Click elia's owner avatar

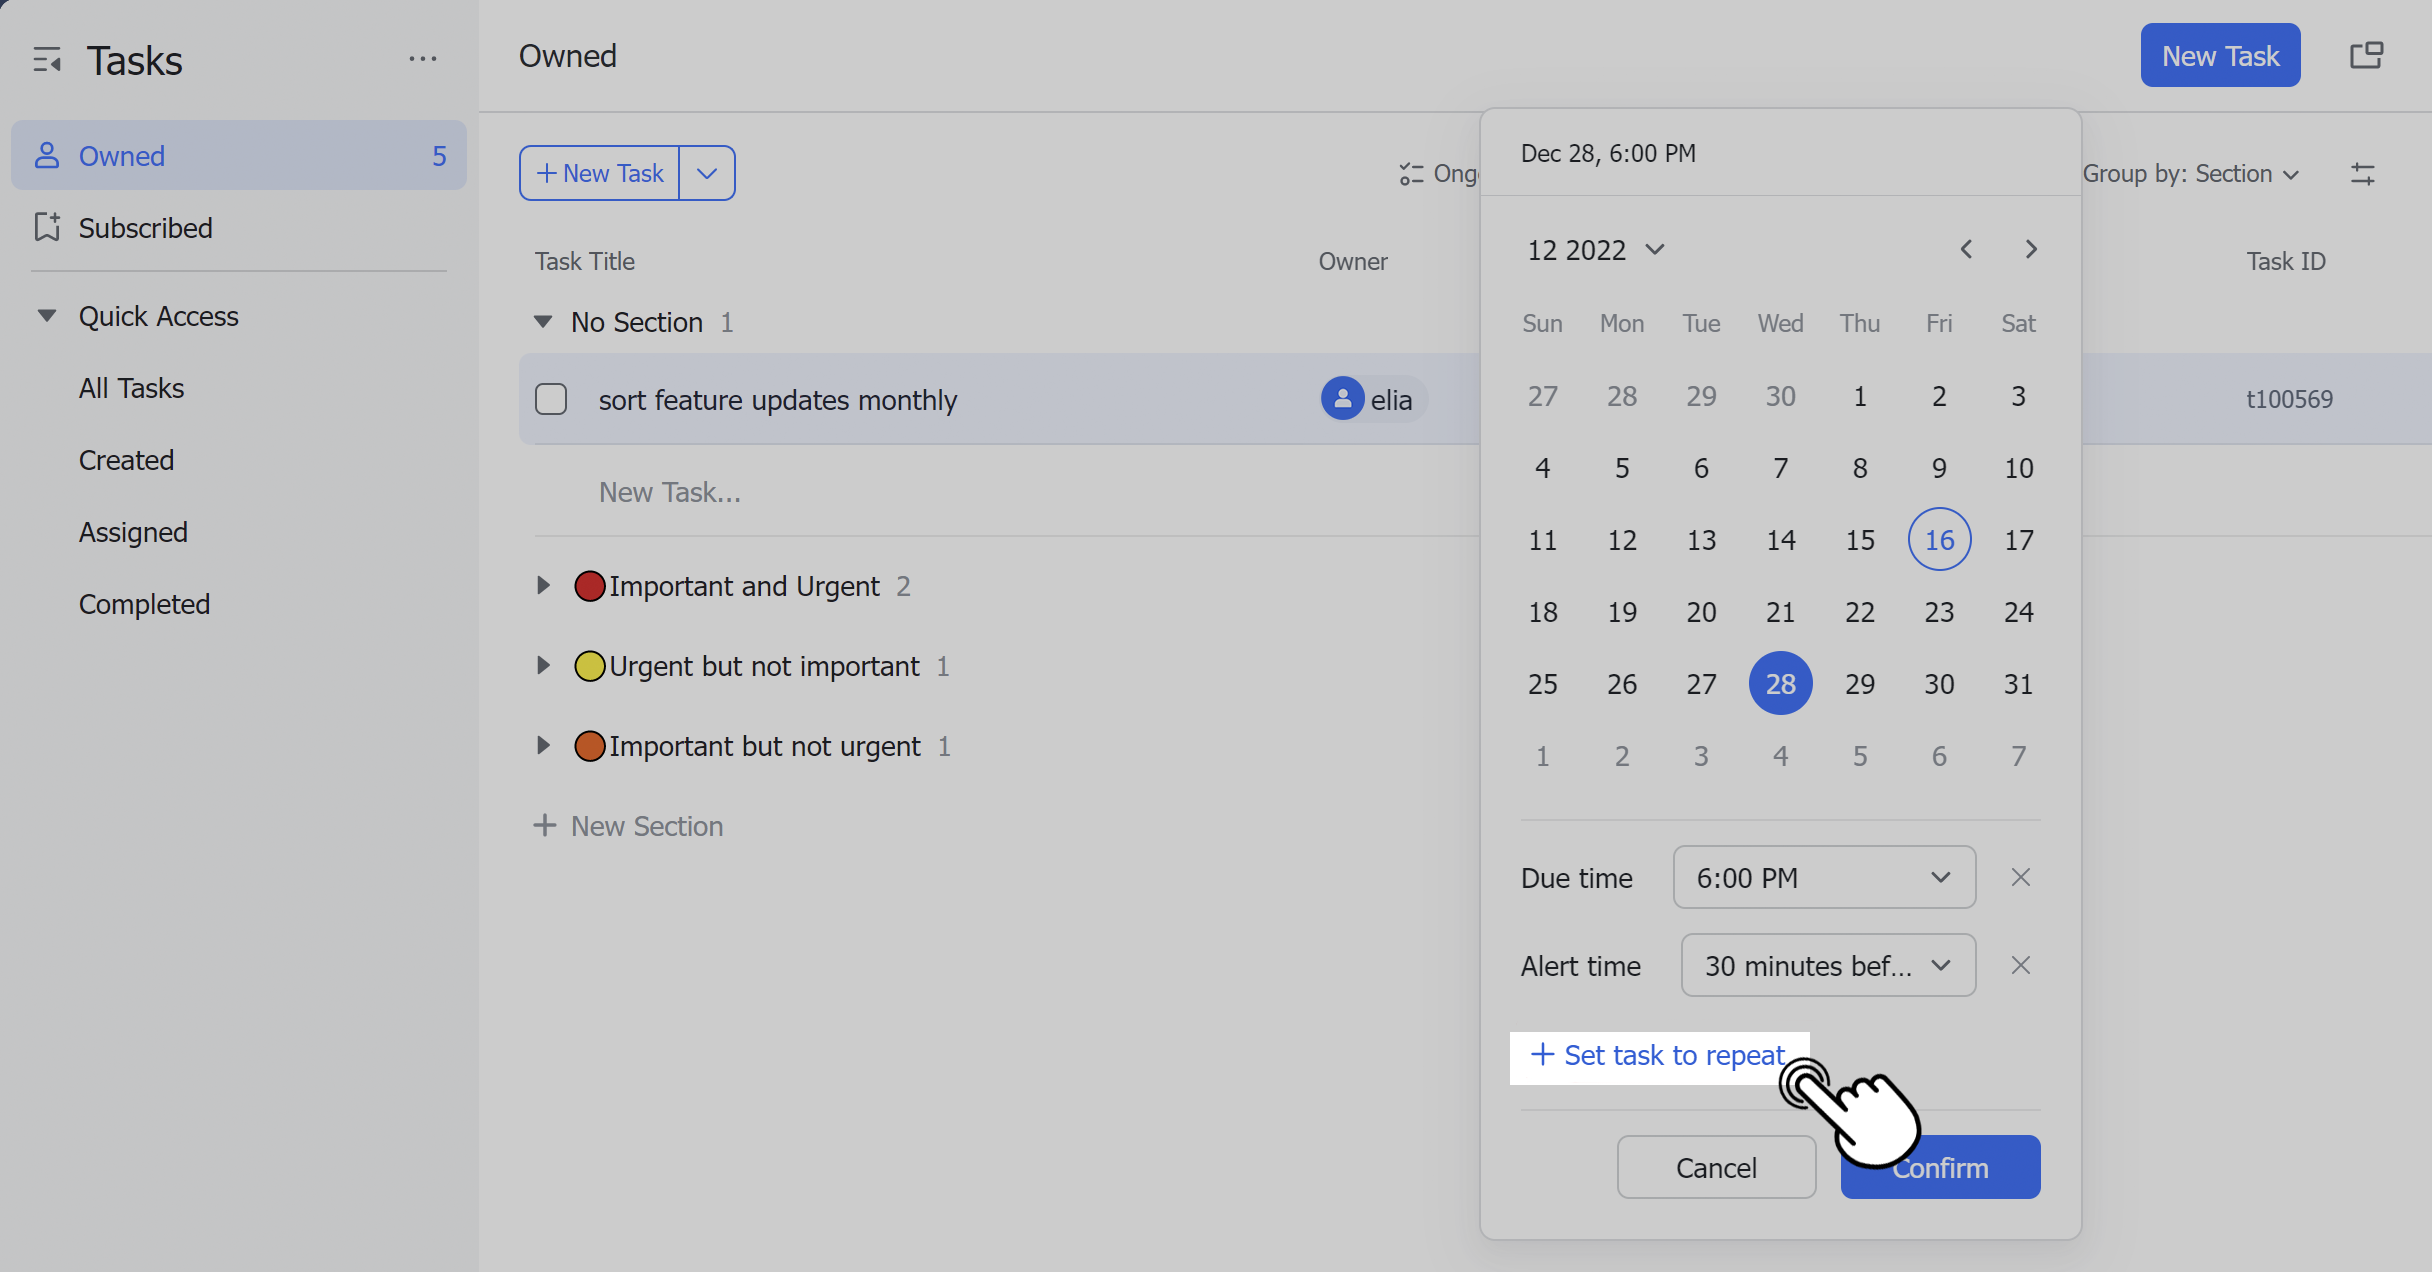1341,398
